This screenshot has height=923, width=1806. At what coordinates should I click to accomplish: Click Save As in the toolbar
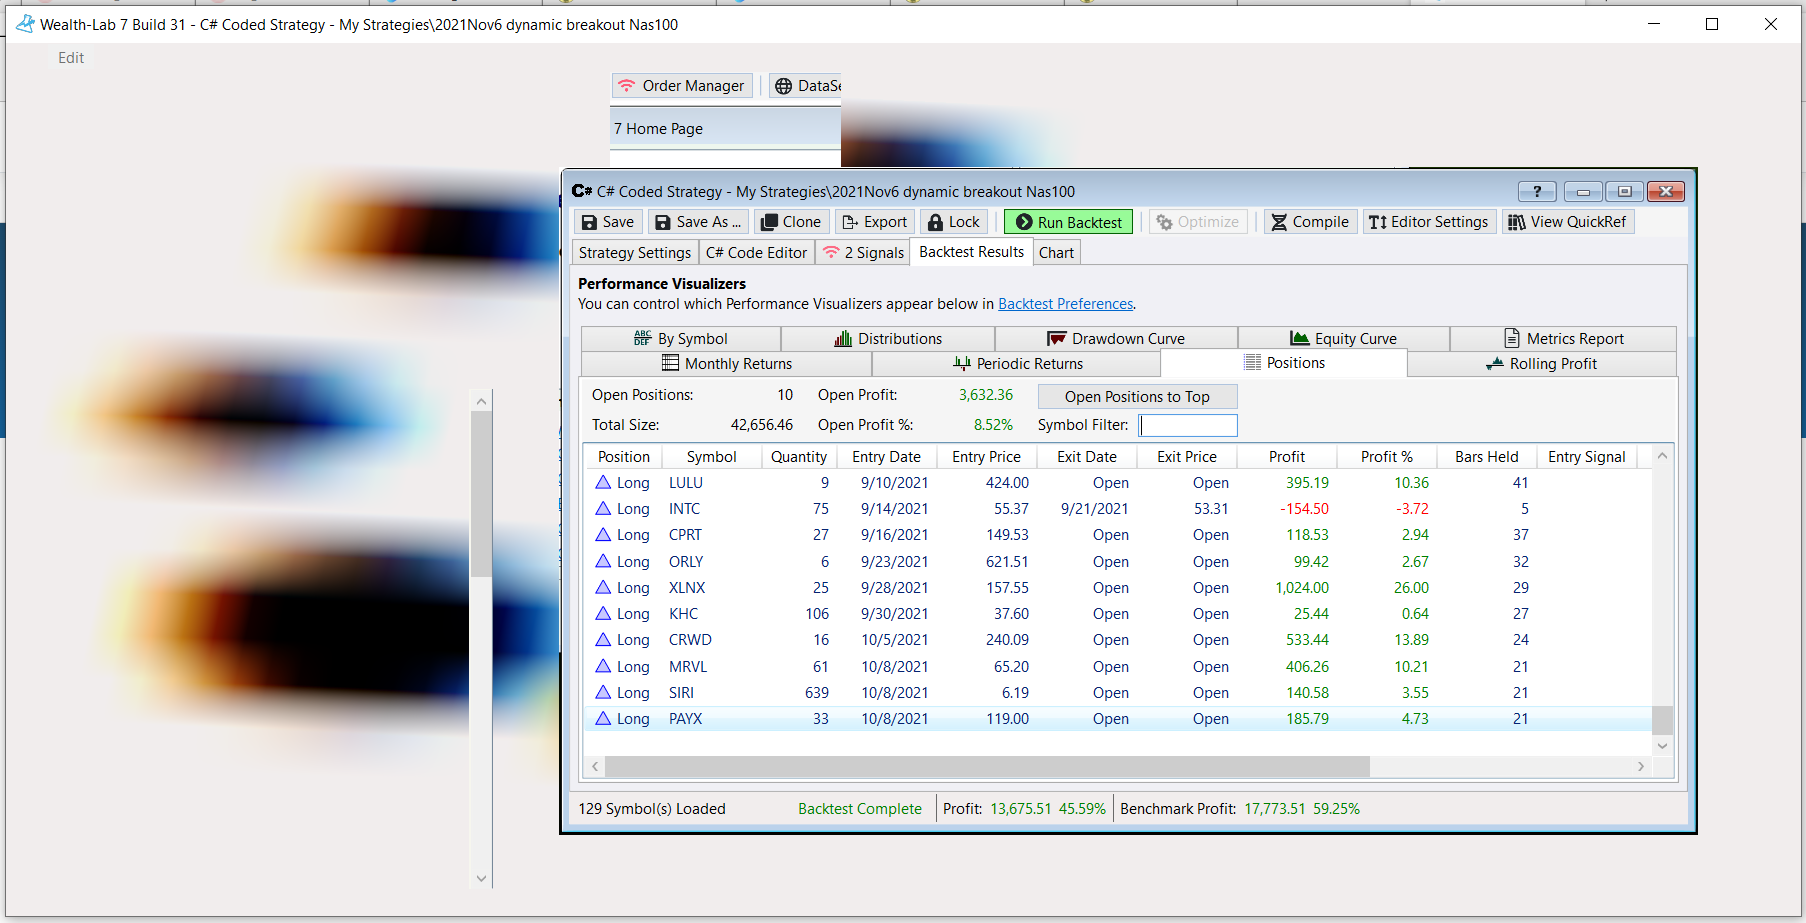point(698,222)
